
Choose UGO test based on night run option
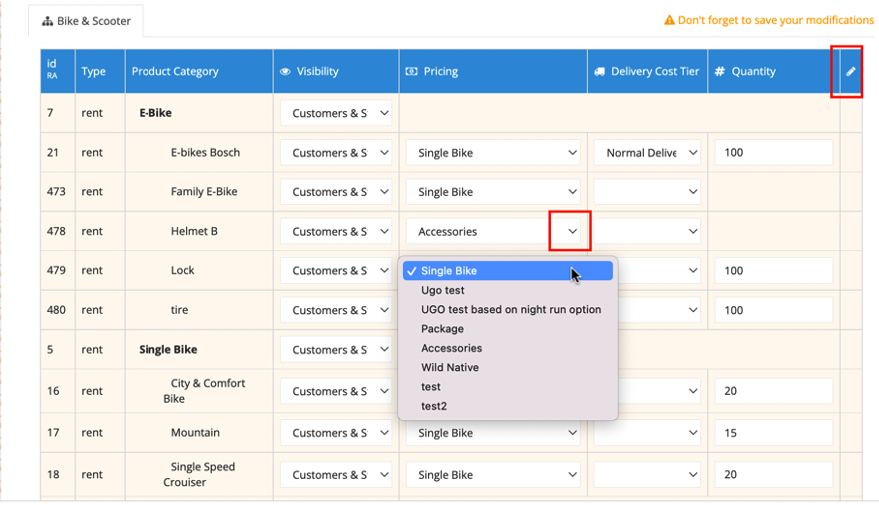click(x=508, y=309)
